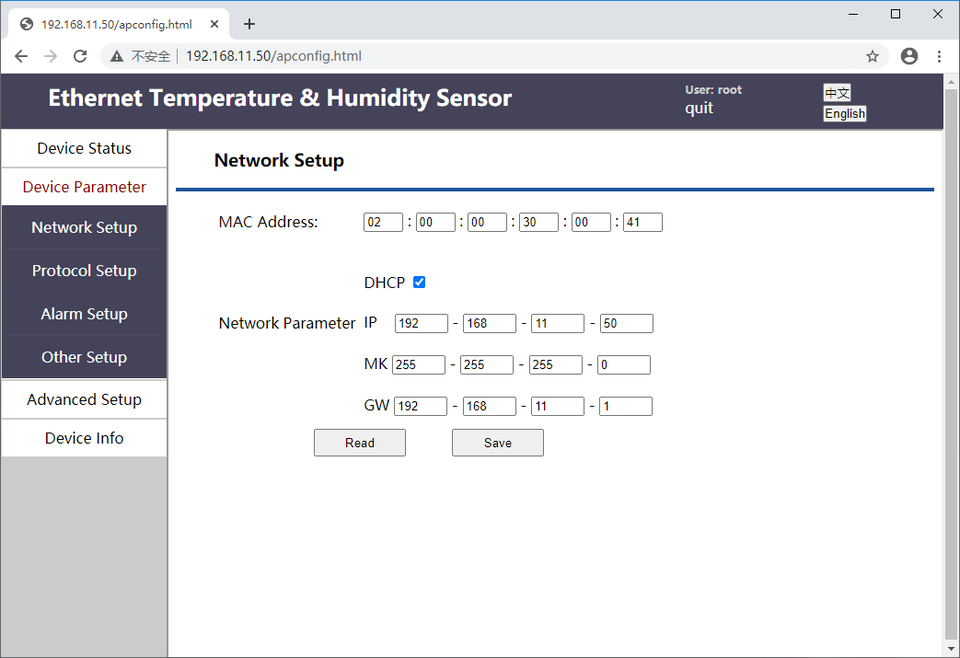
Task: Click the quit link to log out
Action: point(699,108)
